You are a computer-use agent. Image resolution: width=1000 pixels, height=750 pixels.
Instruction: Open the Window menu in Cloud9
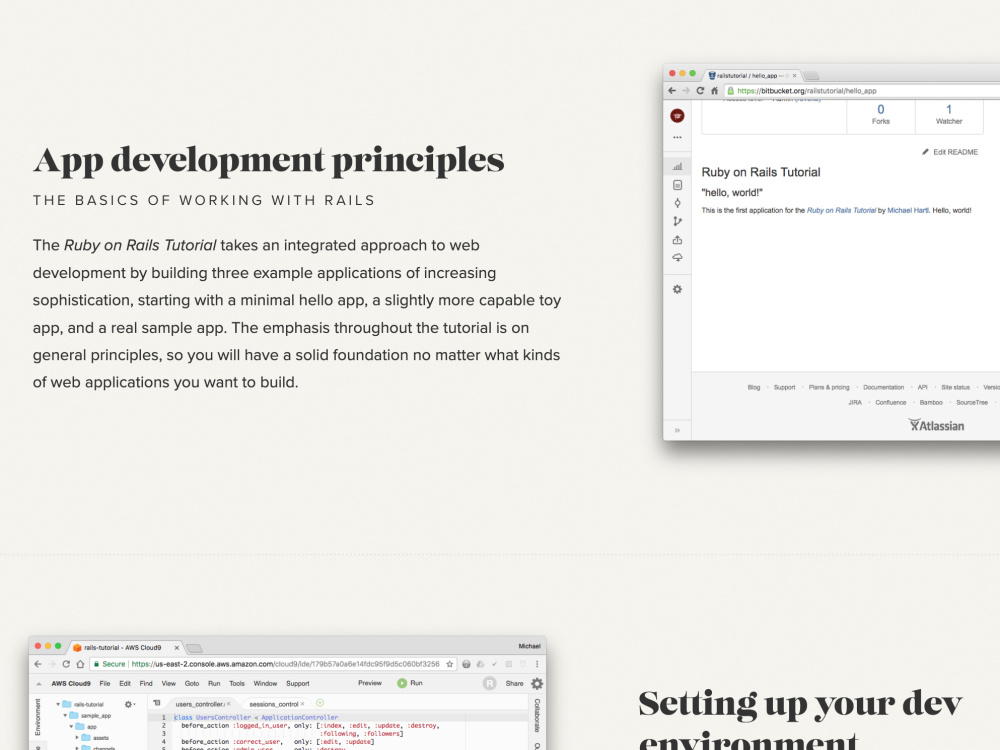[x=265, y=683]
